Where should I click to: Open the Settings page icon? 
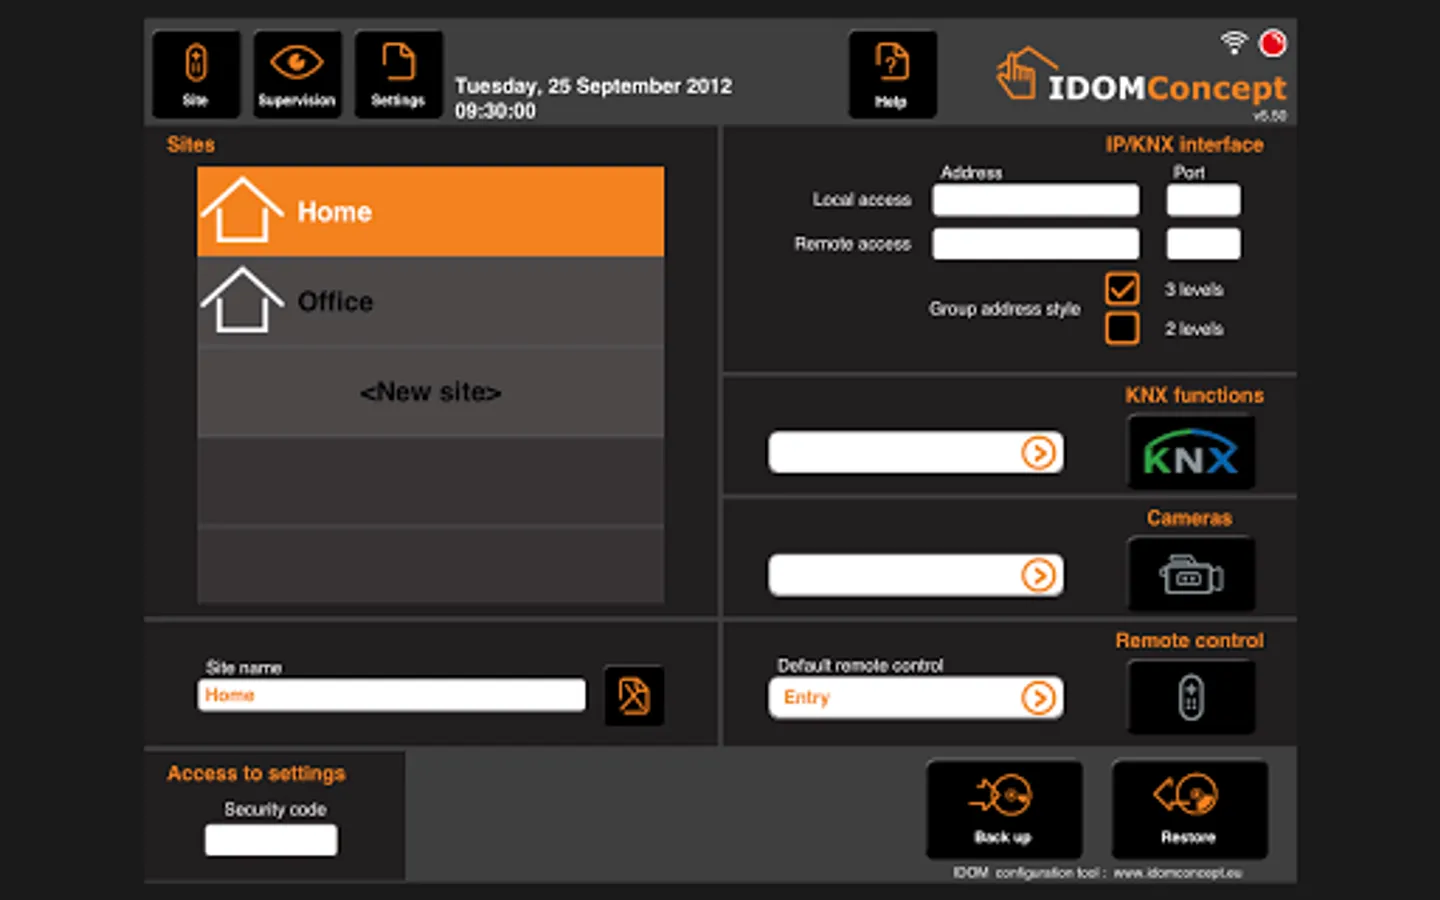click(398, 75)
